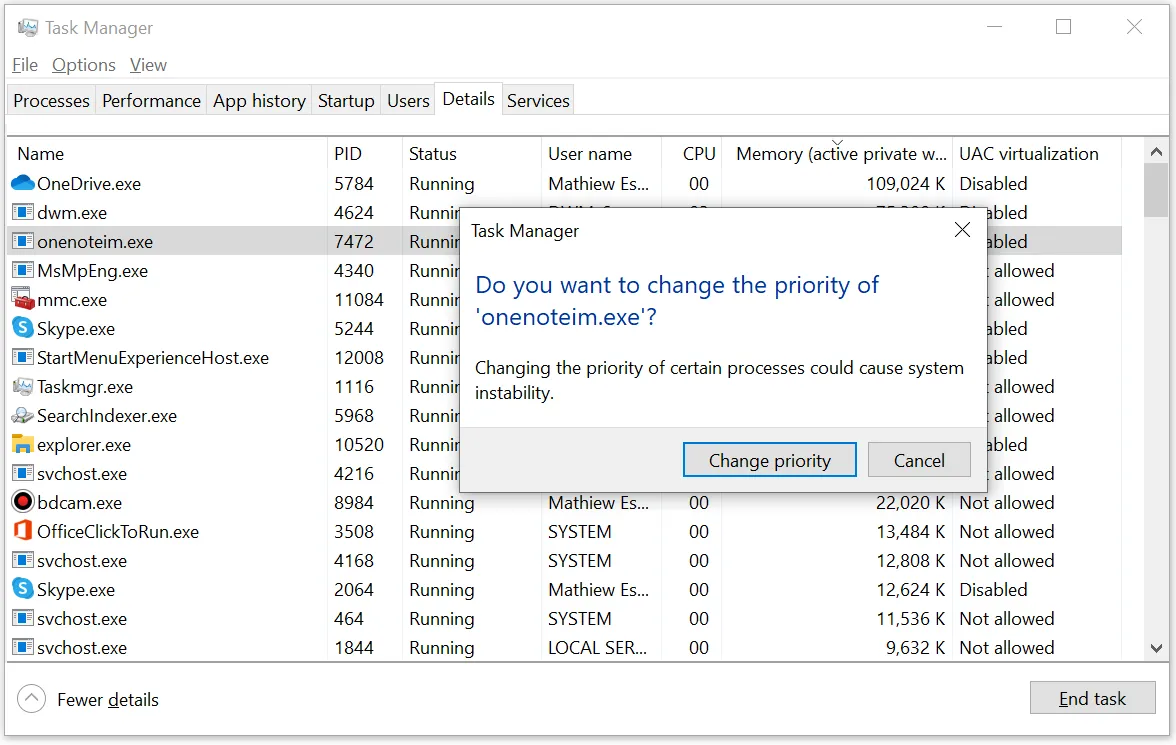
Task: Confirm with the Change priority button
Action: 770,460
